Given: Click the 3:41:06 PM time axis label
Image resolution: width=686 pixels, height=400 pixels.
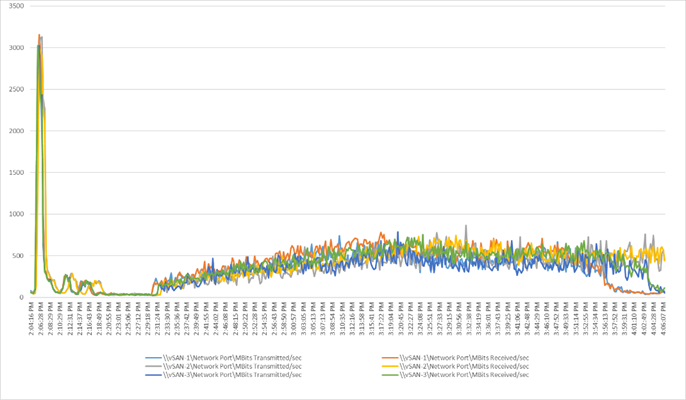Looking at the screenshot, I should [516, 318].
